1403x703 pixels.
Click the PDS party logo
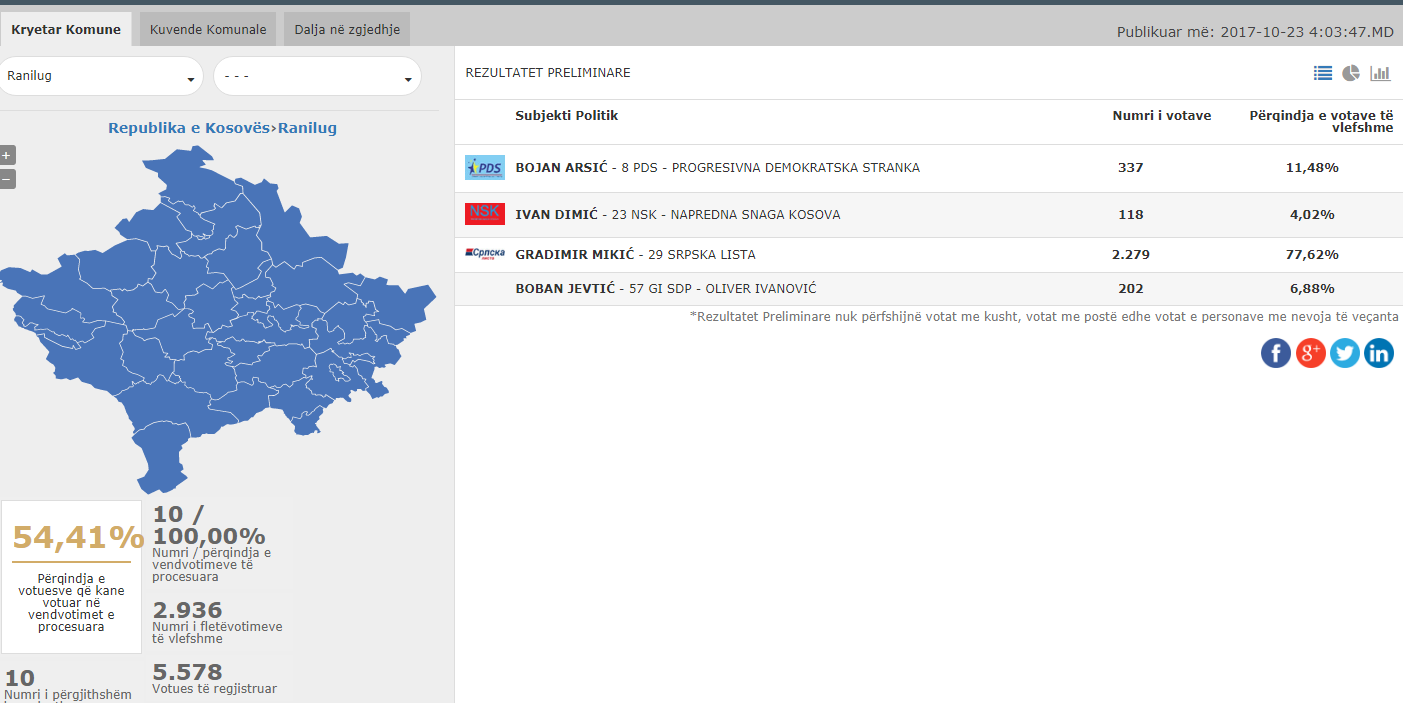click(485, 168)
